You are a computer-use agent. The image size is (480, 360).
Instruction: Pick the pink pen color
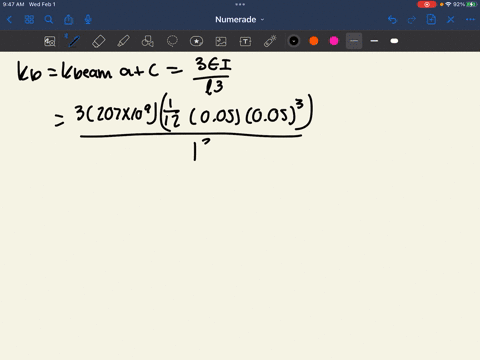[x=334, y=41]
